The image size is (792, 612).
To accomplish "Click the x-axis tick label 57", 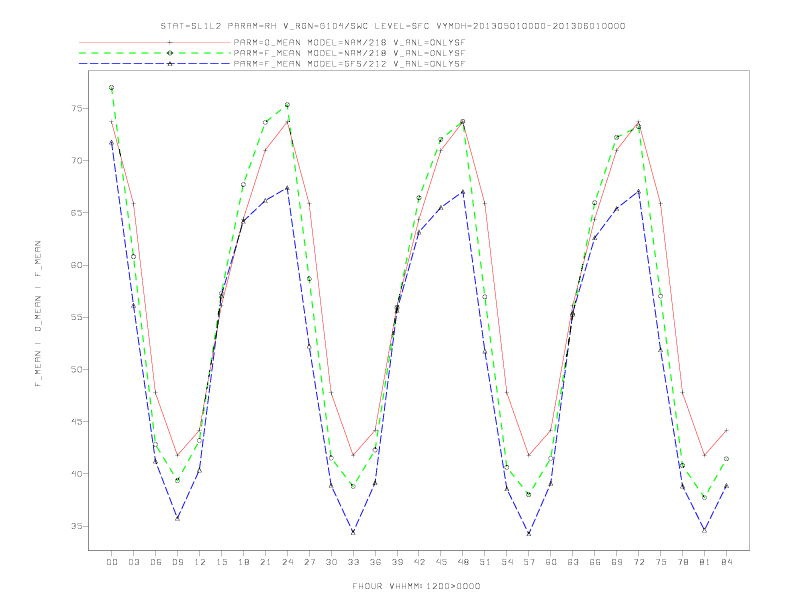I will [529, 562].
